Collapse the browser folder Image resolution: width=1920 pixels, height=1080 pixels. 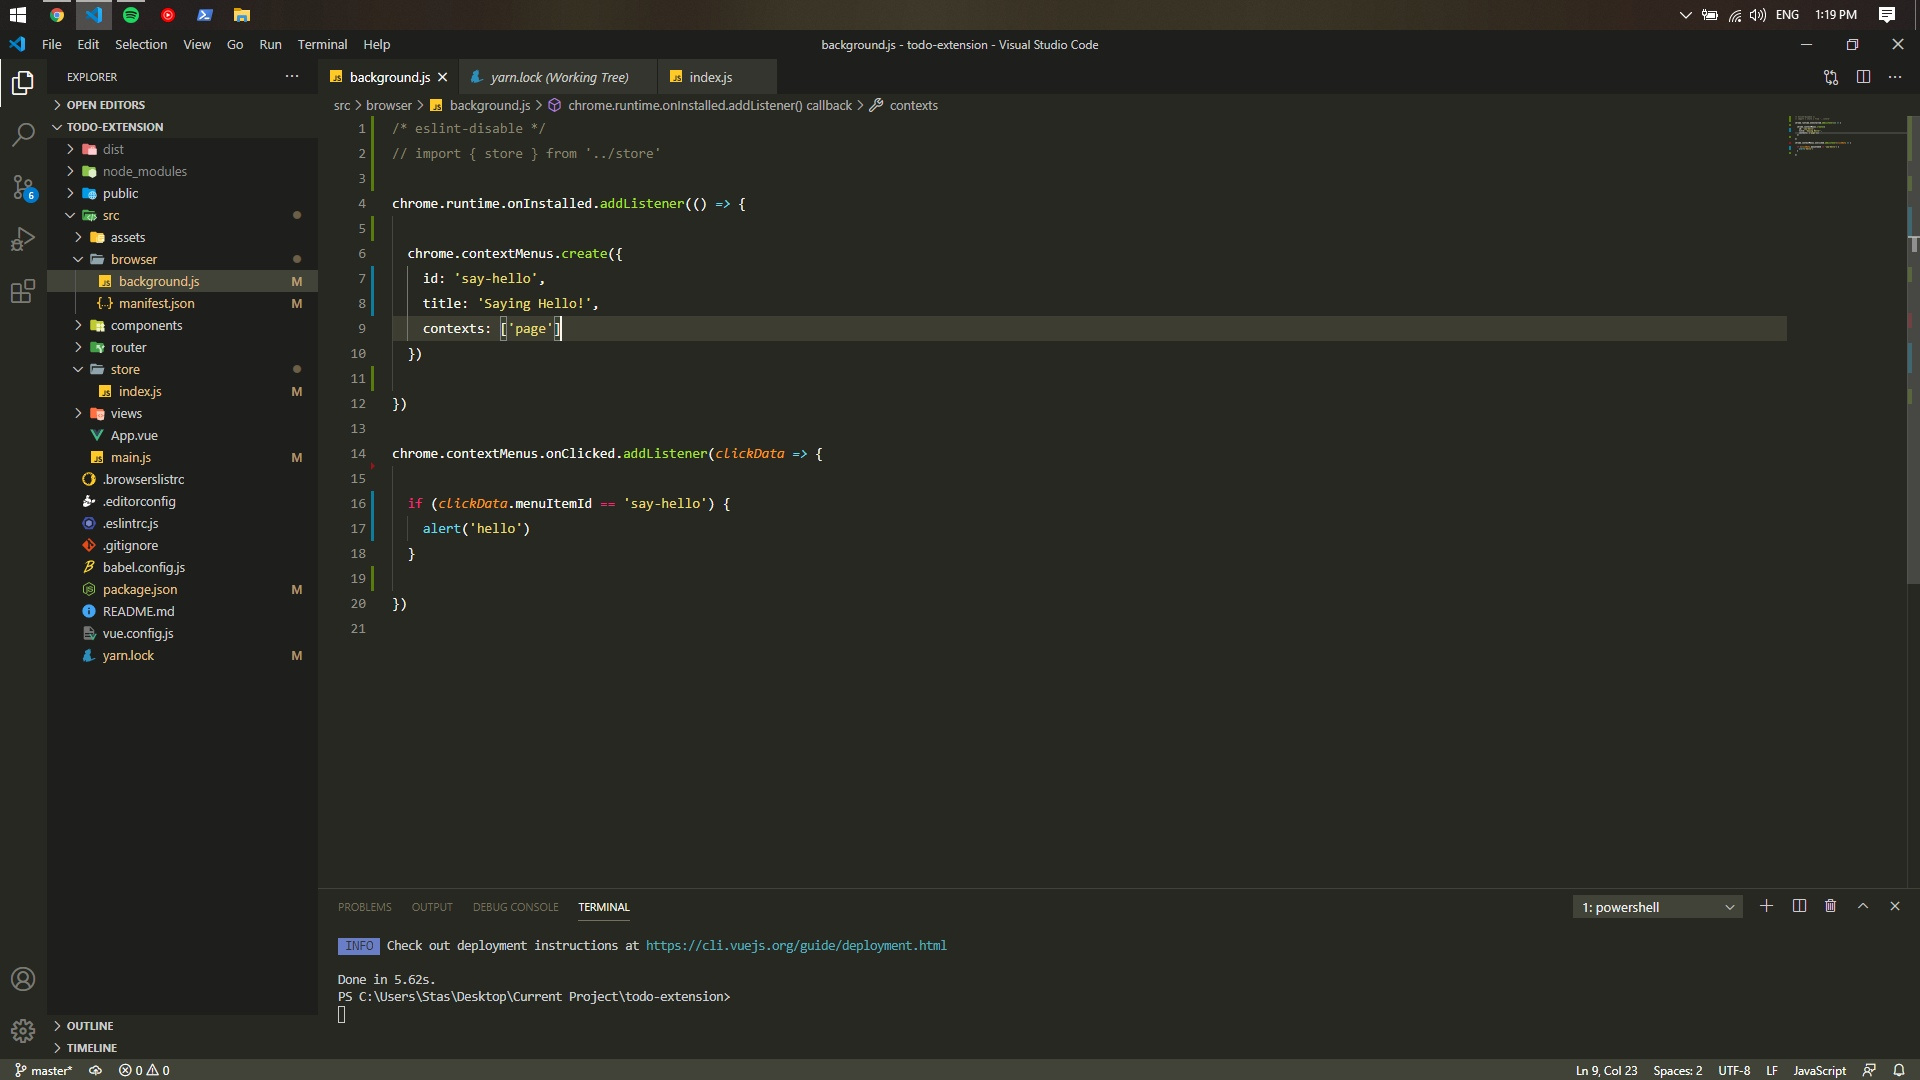click(x=183, y=259)
